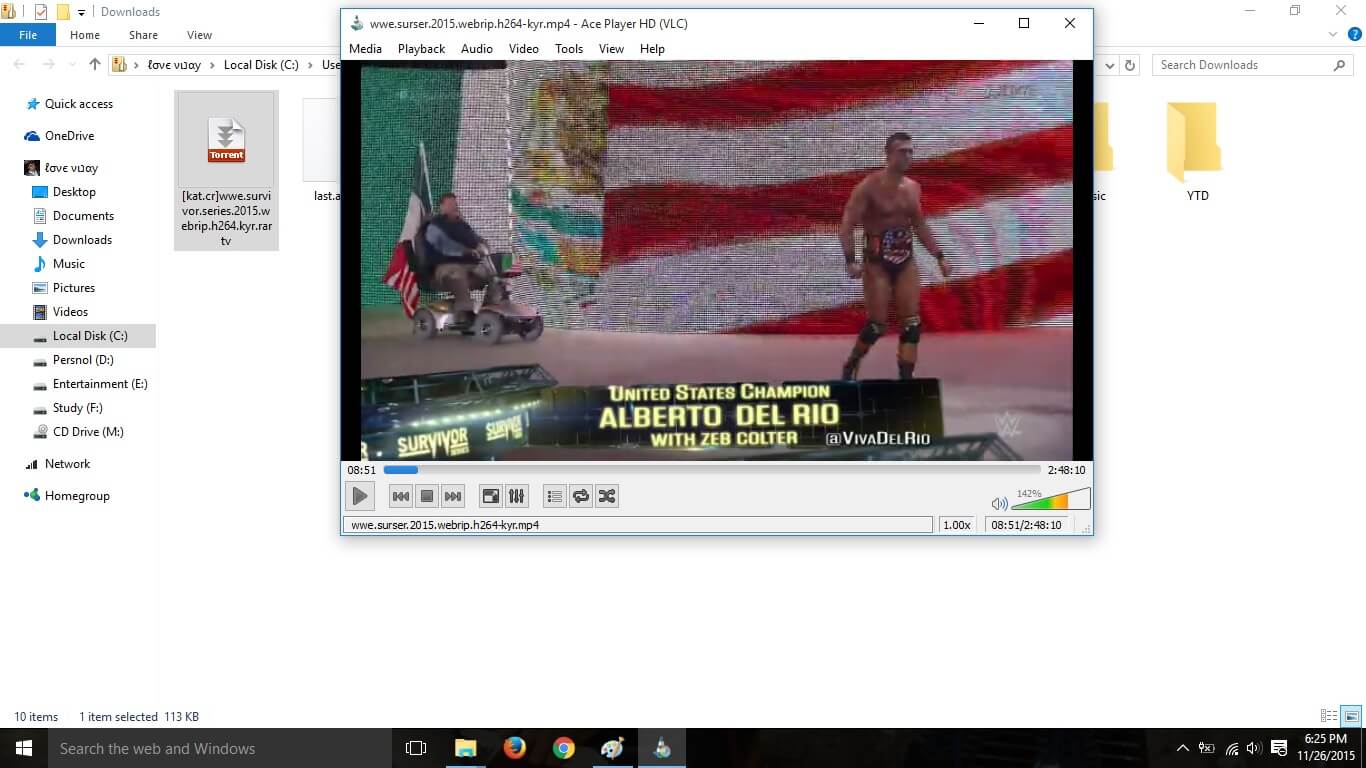Click the 08:51/2:48:10 status time
The width and height of the screenshot is (1366, 768).
1026,525
